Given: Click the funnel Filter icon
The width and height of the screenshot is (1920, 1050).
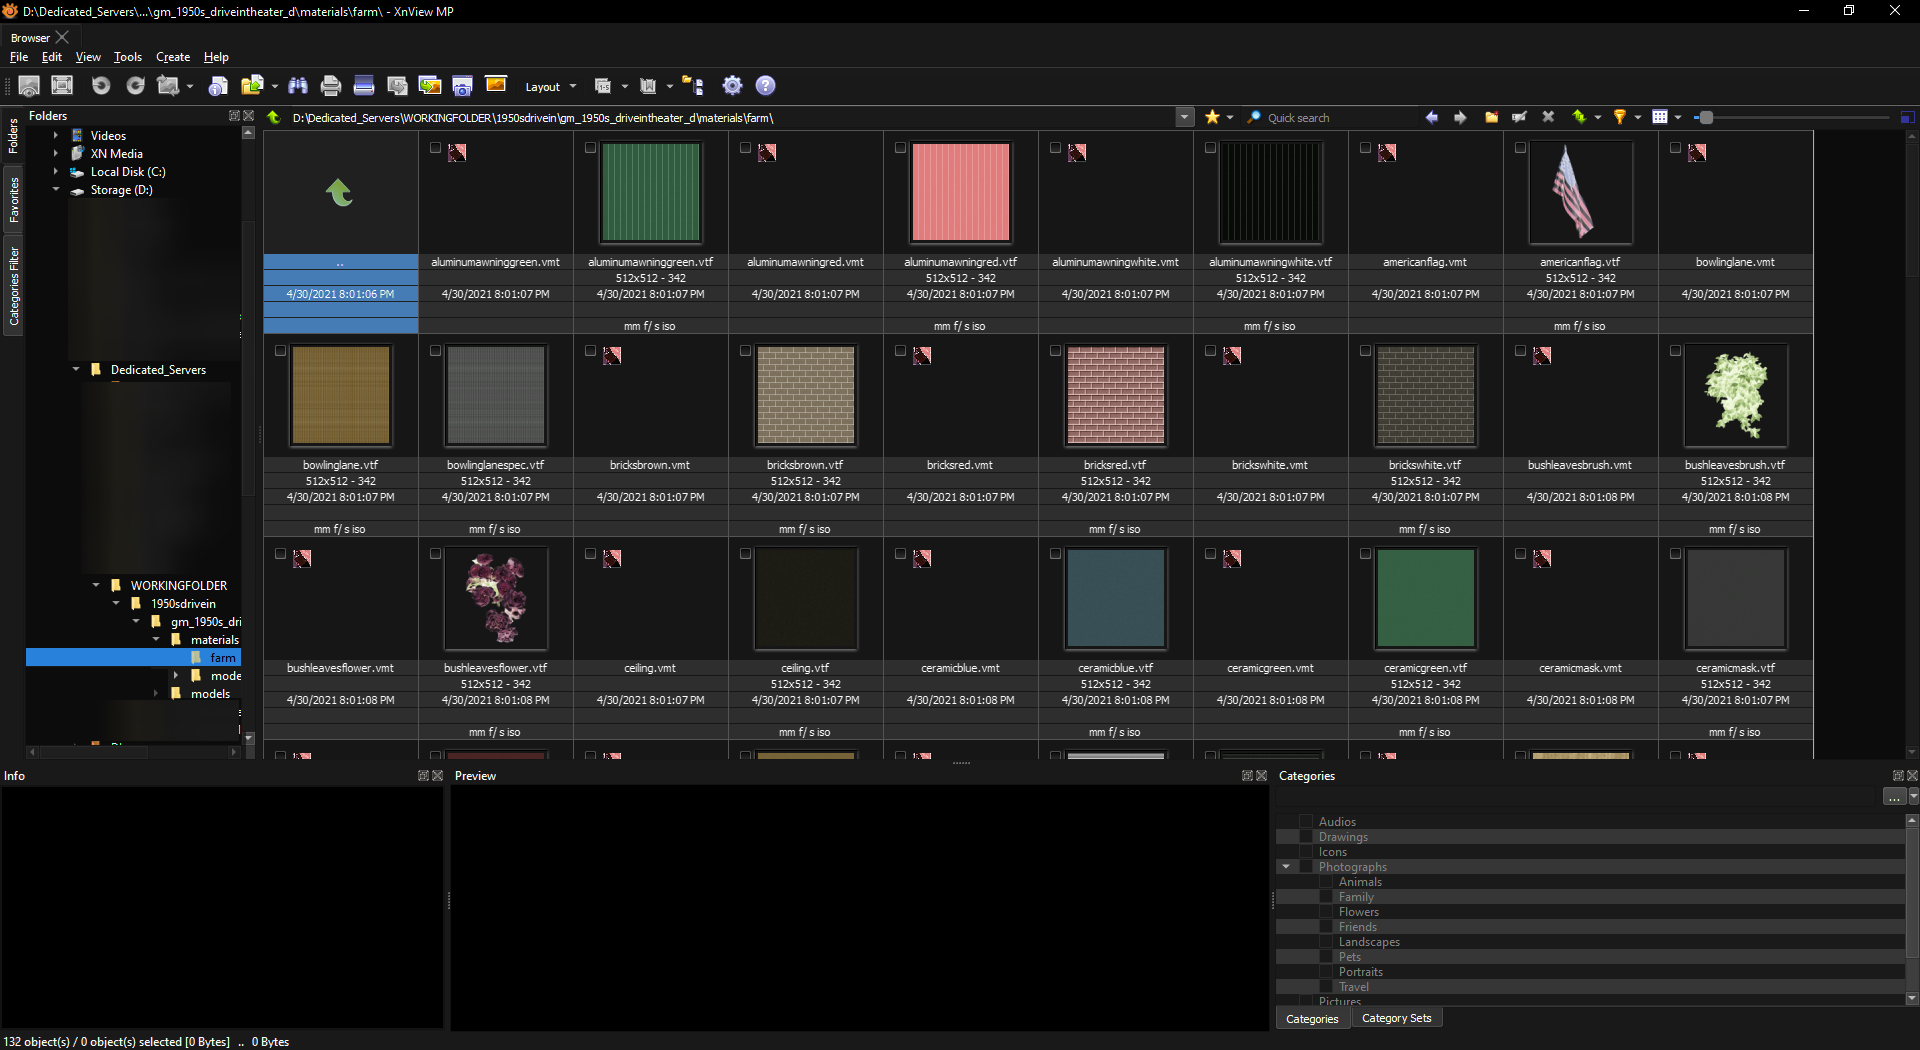Looking at the screenshot, I should (1619, 117).
